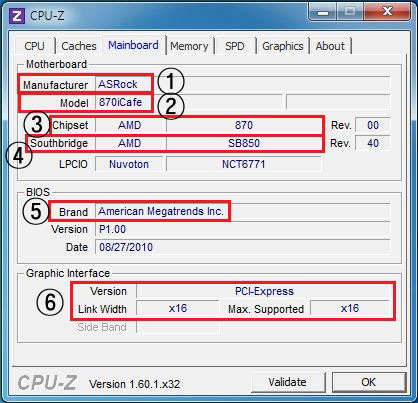Click the Nuvoton LPCIO vendor field

[x=130, y=164]
